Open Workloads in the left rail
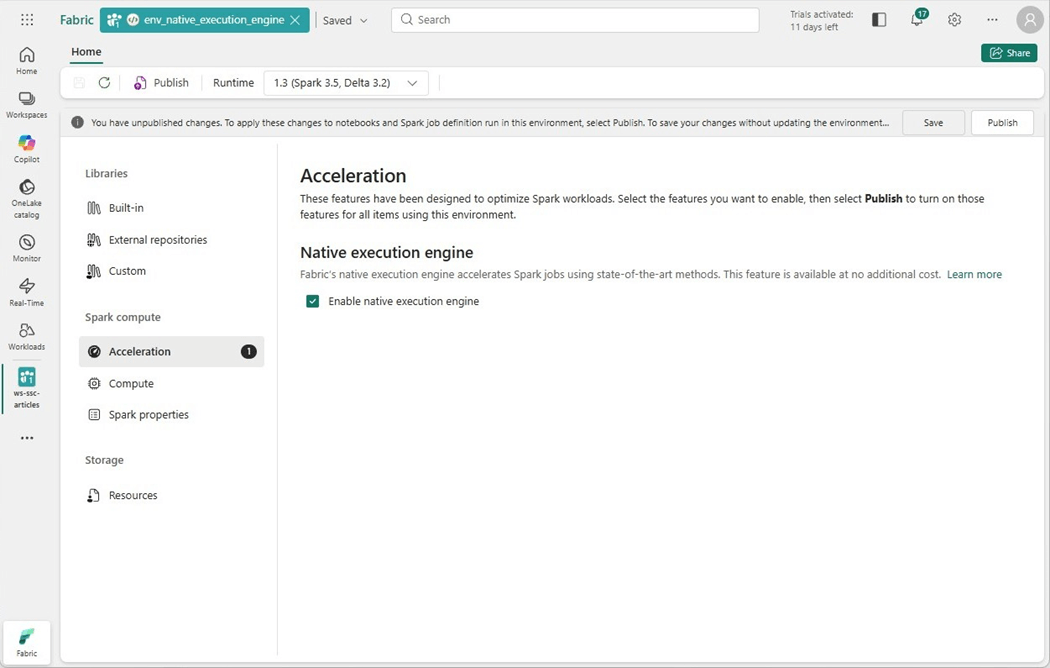The image size is (1050, 668). pos(27,337)
